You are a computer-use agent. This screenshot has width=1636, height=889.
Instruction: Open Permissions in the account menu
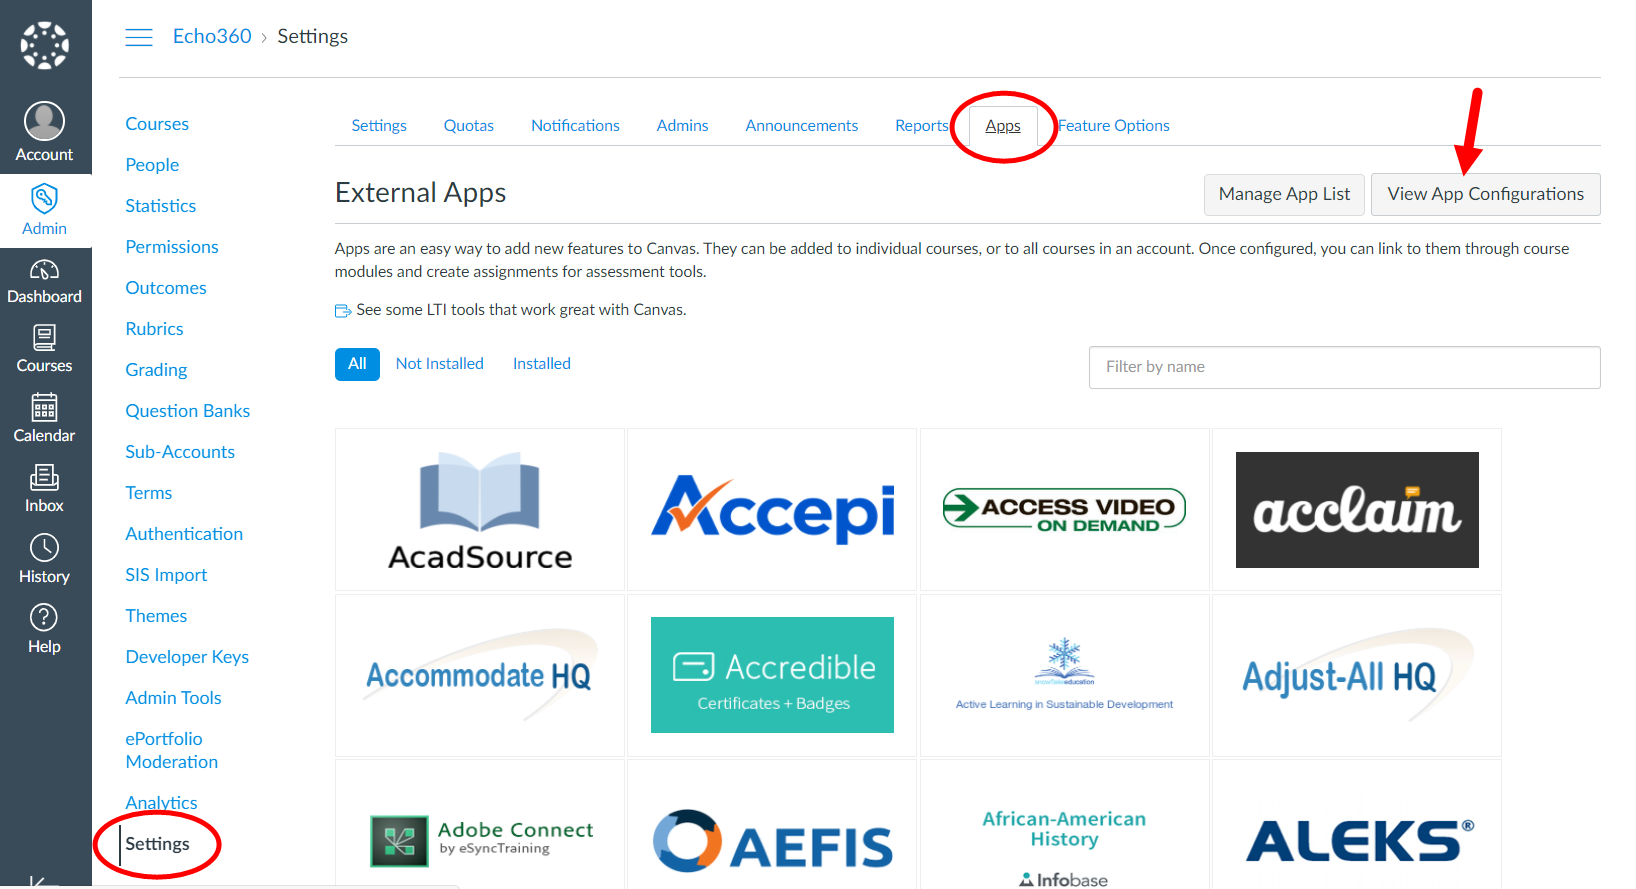click(x=171, y=247)
